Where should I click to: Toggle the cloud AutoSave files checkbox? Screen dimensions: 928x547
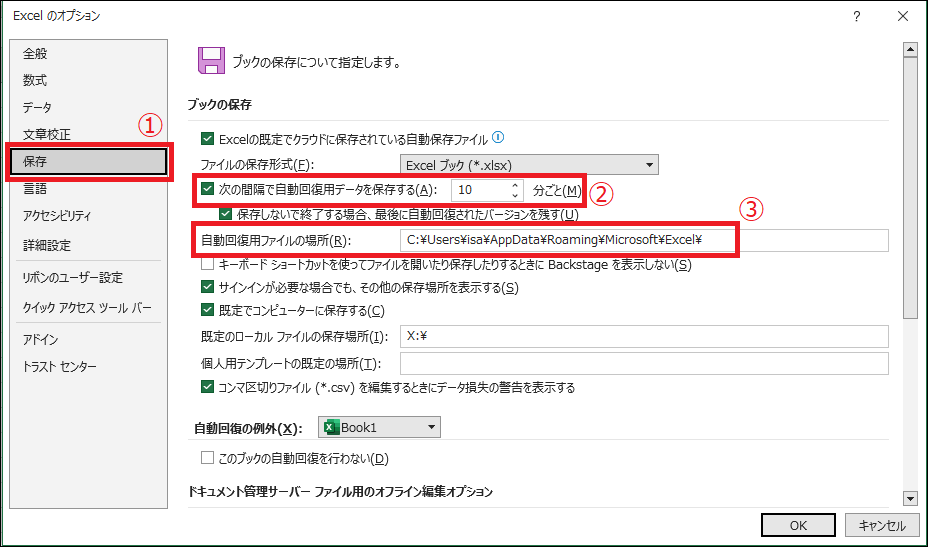coord(208,139)
